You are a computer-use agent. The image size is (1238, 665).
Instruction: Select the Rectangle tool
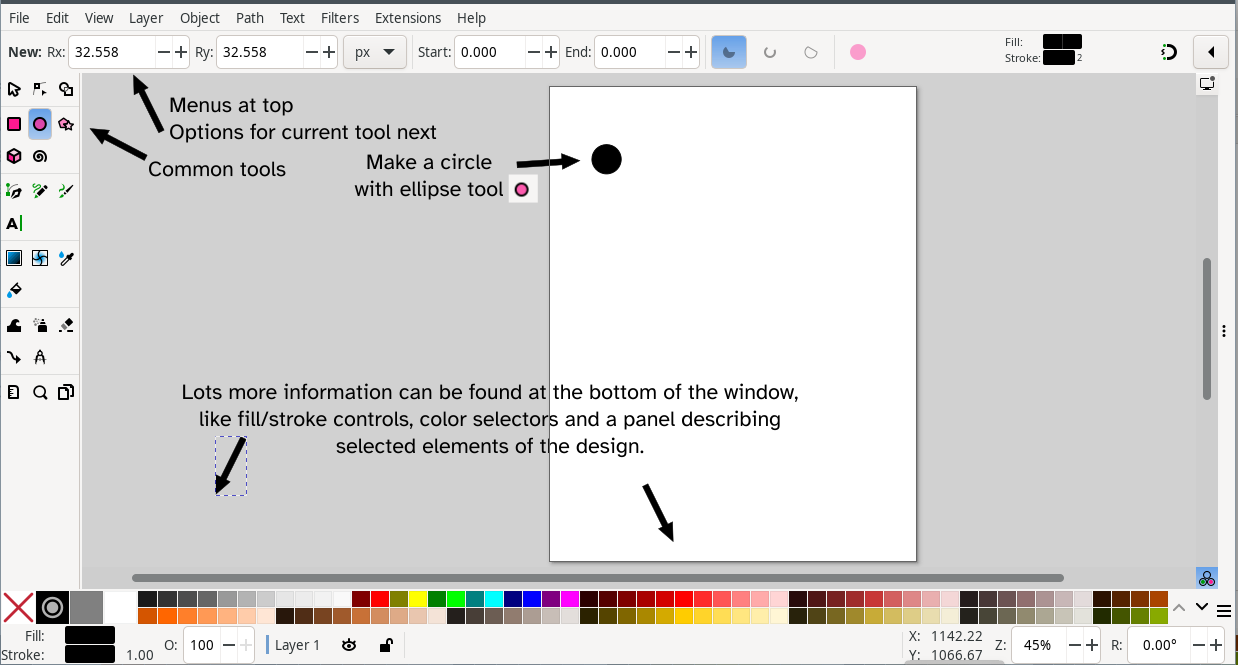point(14,124)
